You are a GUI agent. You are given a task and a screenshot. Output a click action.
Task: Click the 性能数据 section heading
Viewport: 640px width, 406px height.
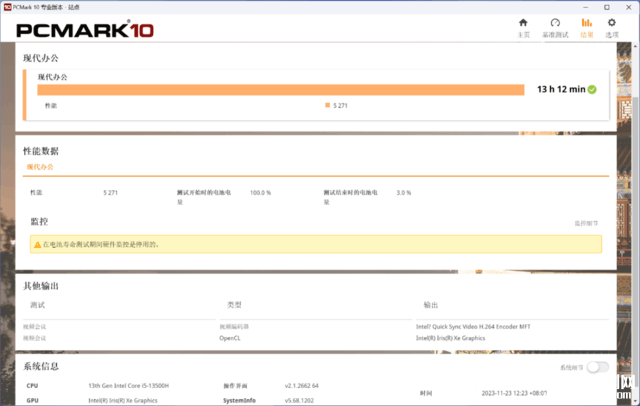coord(41,151)
